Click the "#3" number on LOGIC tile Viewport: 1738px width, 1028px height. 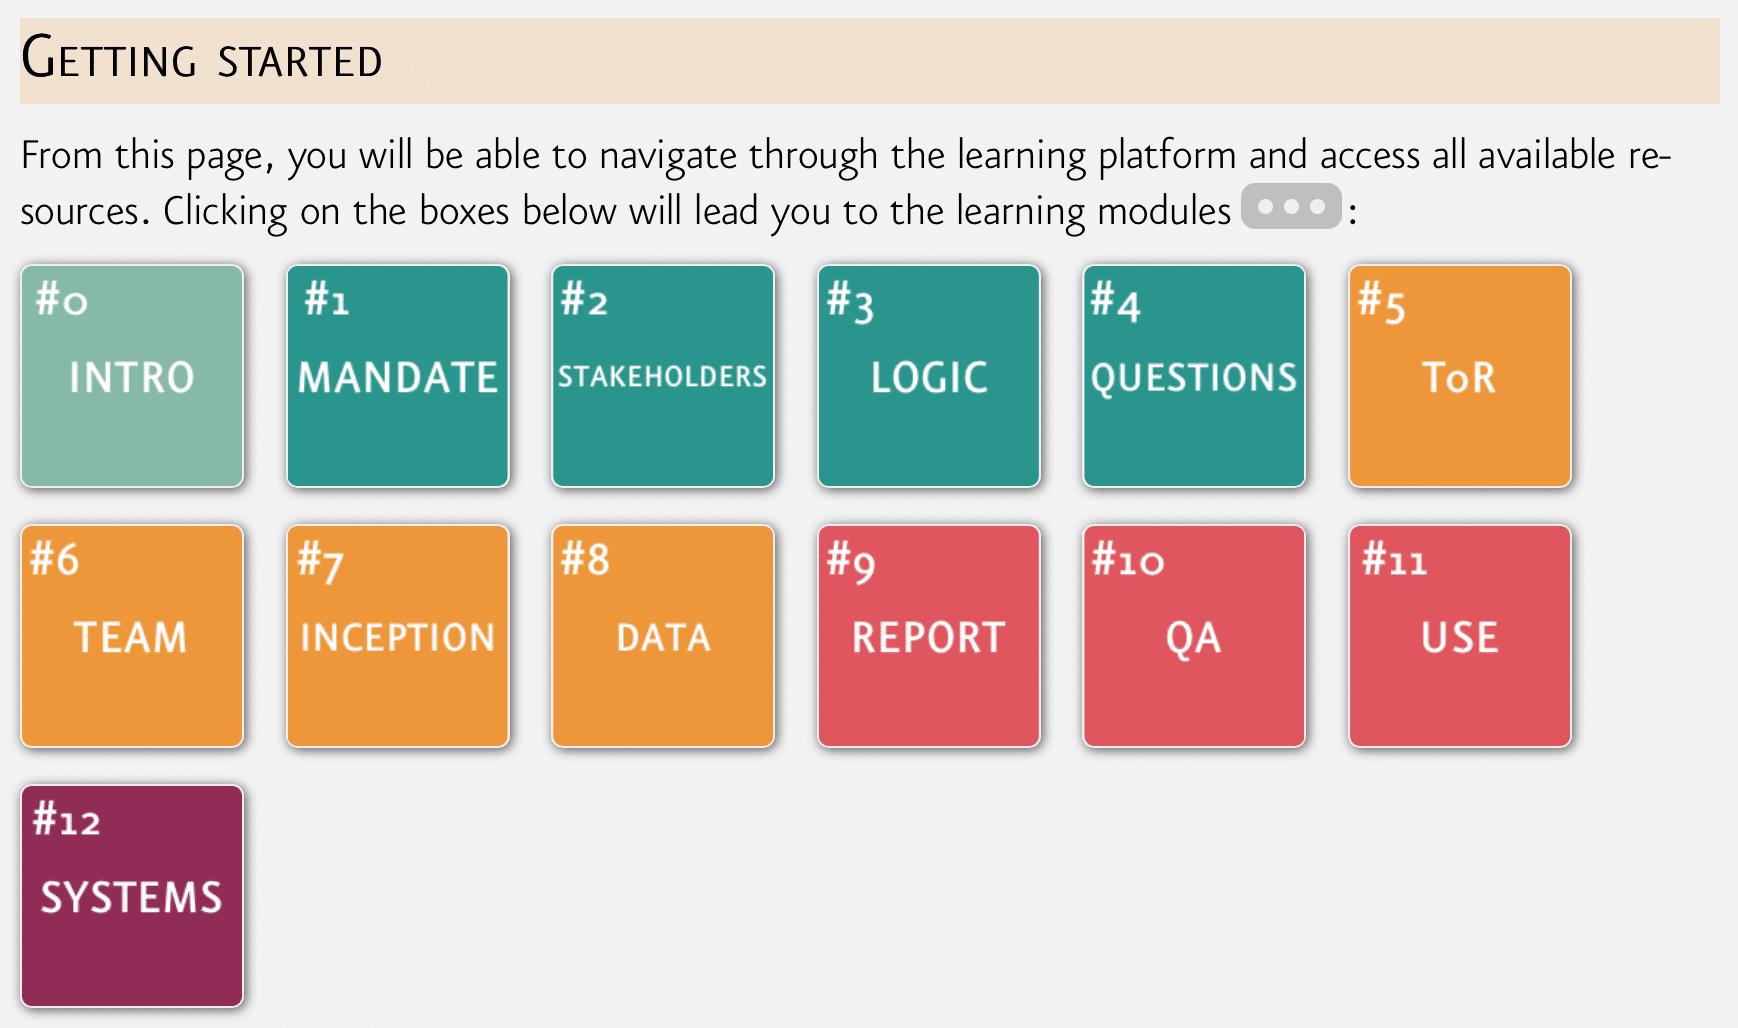coord(850,302)
